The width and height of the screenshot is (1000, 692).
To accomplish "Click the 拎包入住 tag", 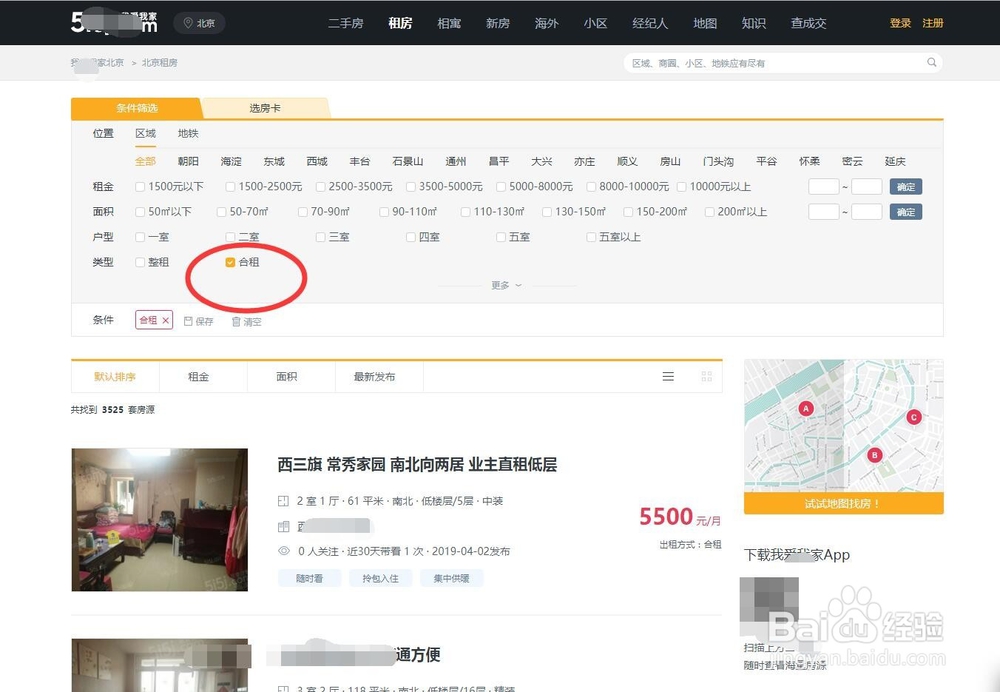I will (380, 578).
